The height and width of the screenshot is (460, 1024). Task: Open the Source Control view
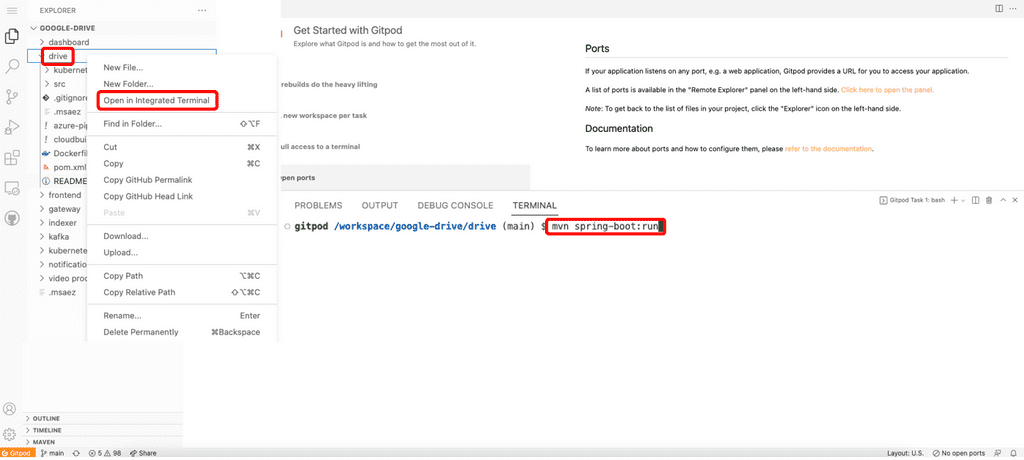click(12, 97)
